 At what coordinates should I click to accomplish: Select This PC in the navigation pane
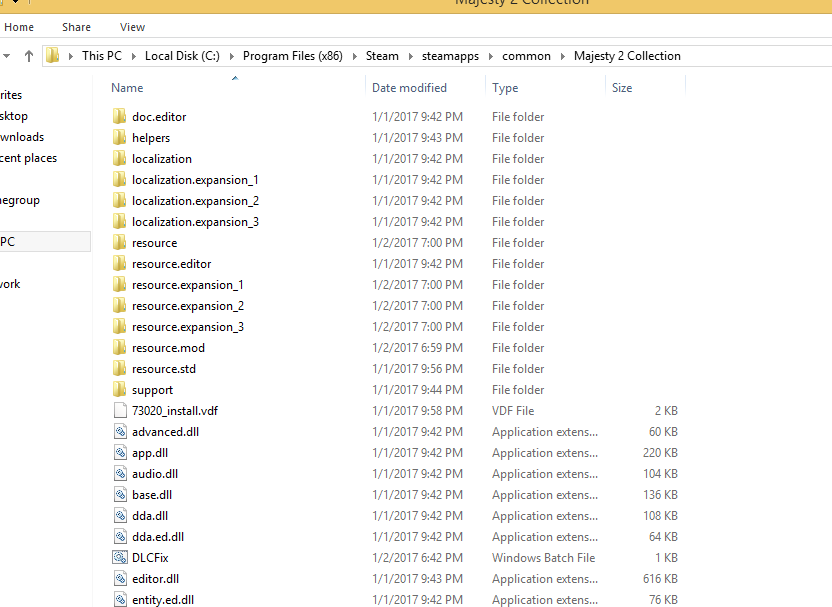[x=45, y=241]
